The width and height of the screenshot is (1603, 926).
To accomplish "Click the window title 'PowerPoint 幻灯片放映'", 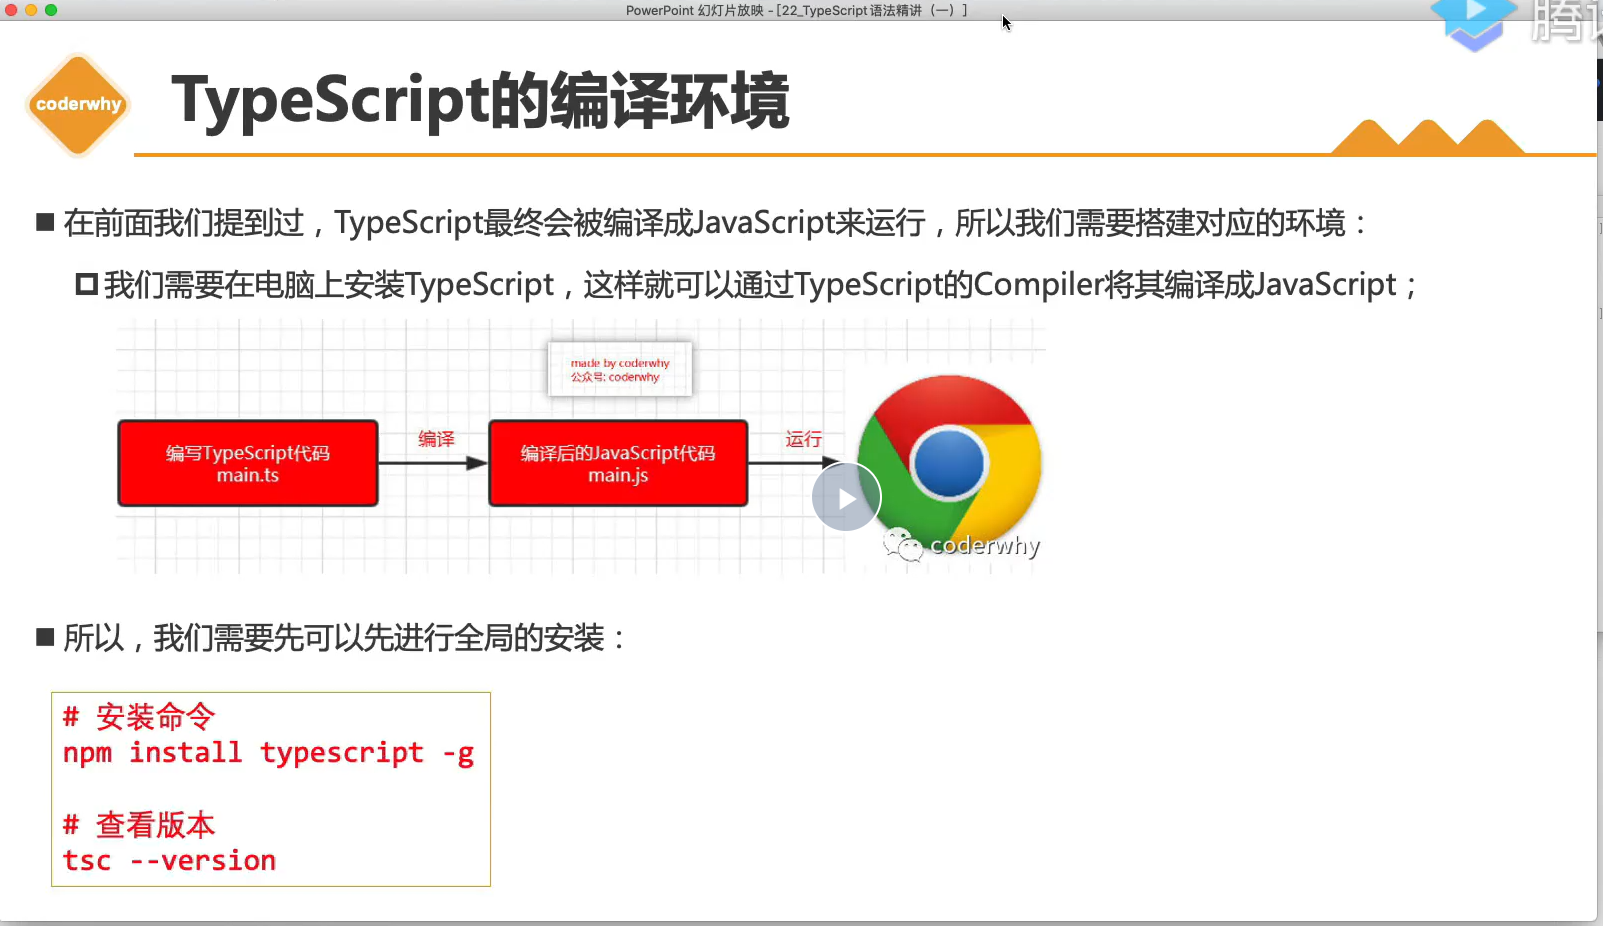I will pos(797,10).
